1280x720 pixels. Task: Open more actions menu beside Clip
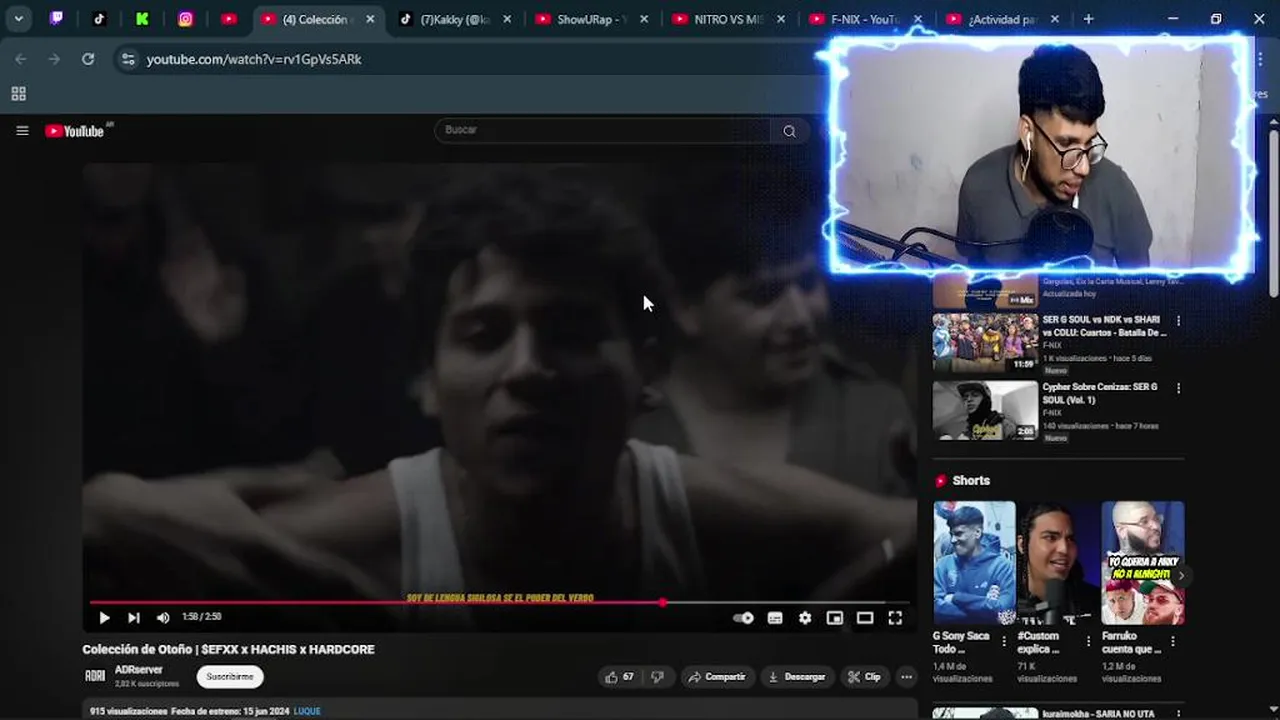click(x=906, y=677)
